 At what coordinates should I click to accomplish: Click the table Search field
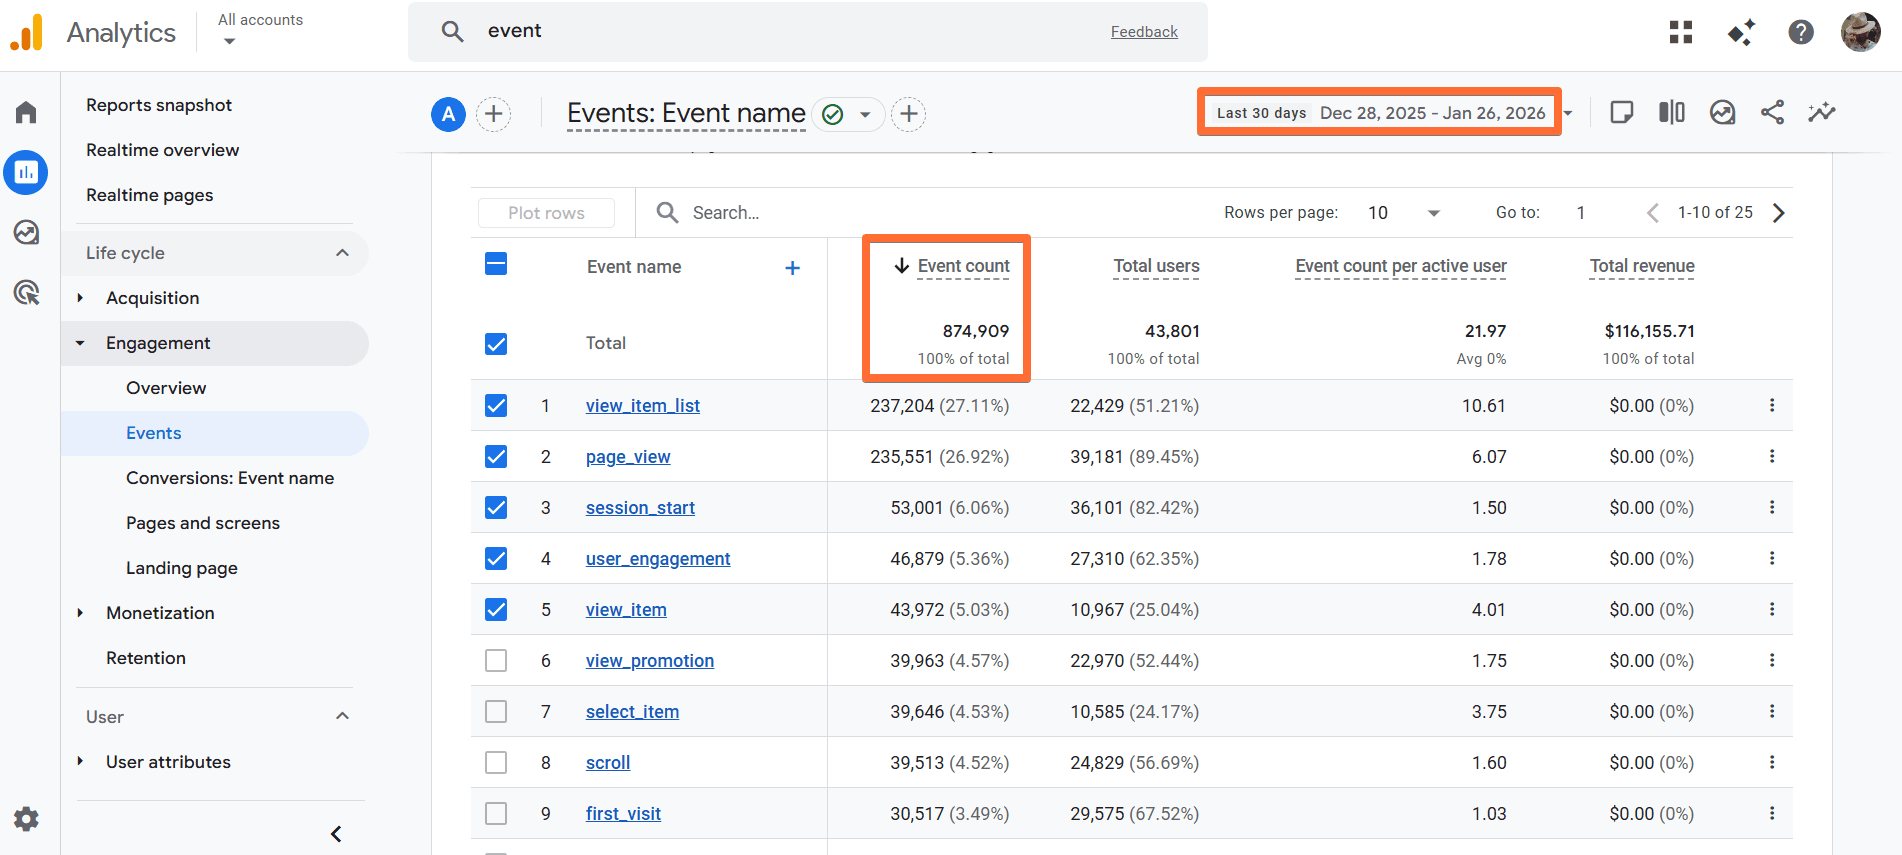(x=726, y=213)
